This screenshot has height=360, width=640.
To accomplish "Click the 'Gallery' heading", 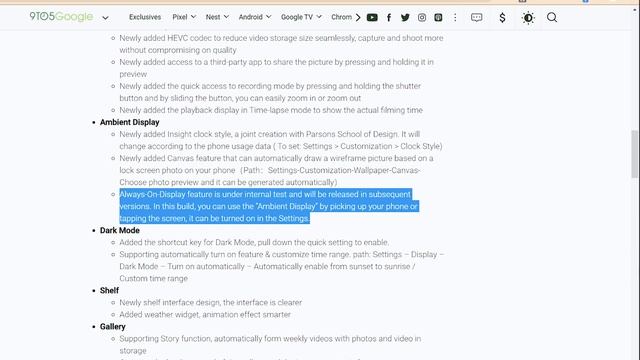I will click(113, 327).
